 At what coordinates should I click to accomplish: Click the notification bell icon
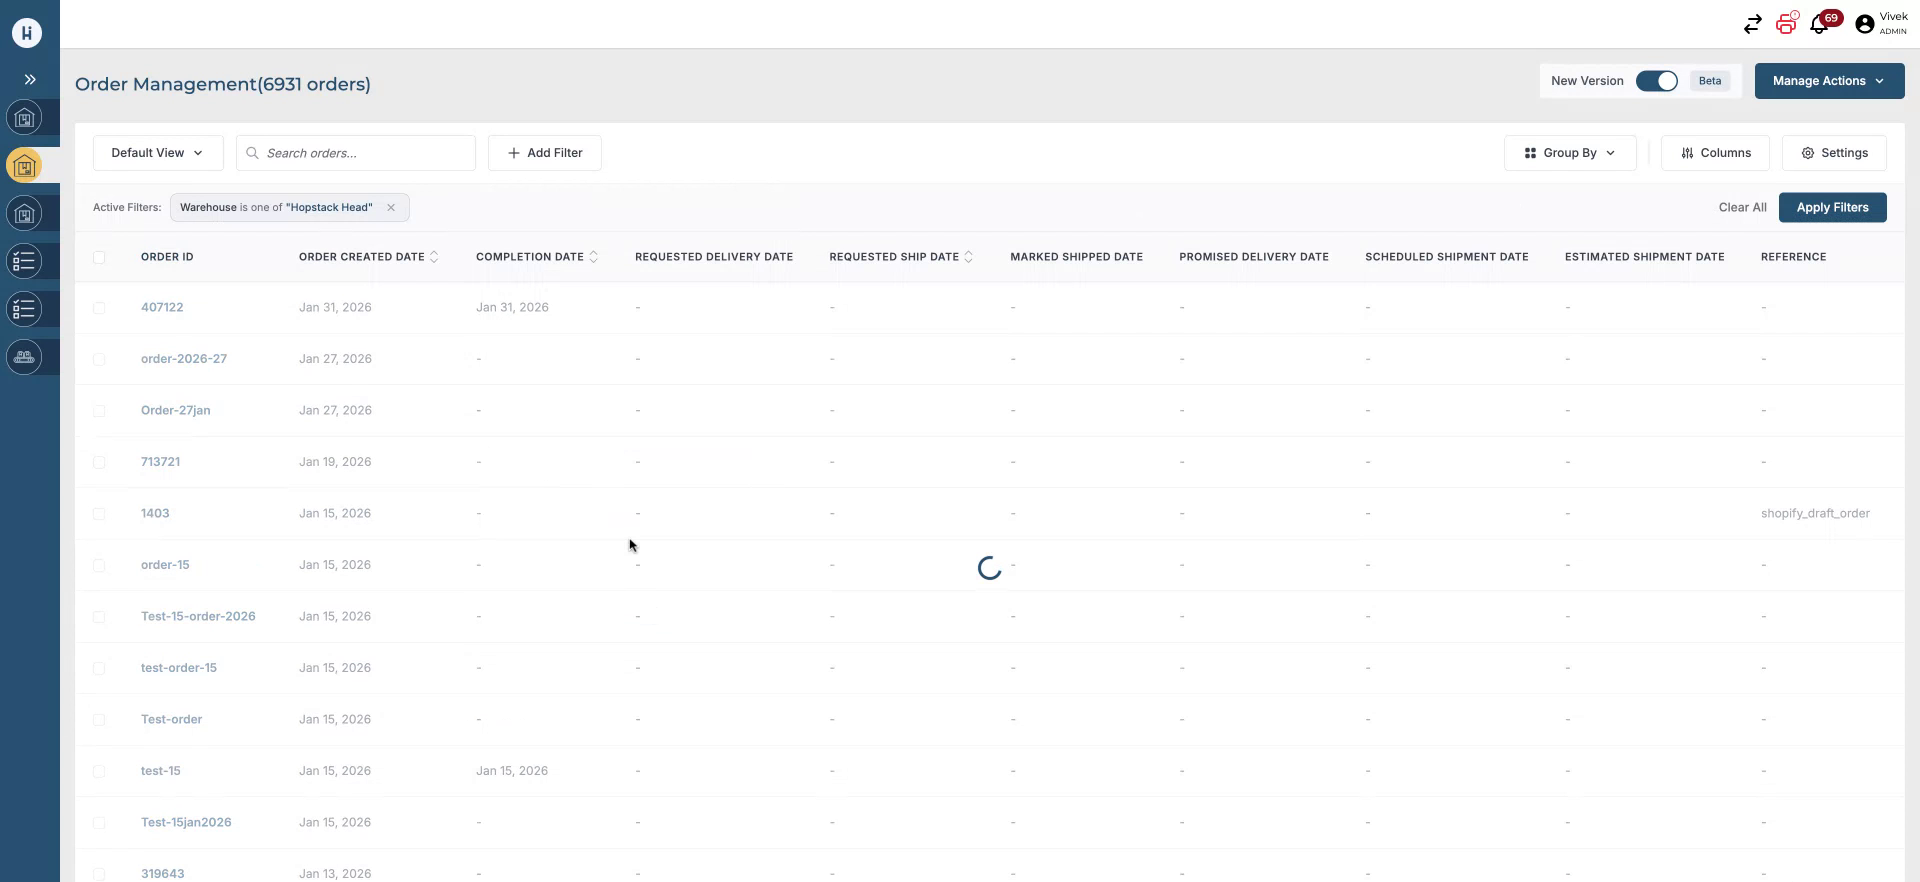pos(1819,25)
